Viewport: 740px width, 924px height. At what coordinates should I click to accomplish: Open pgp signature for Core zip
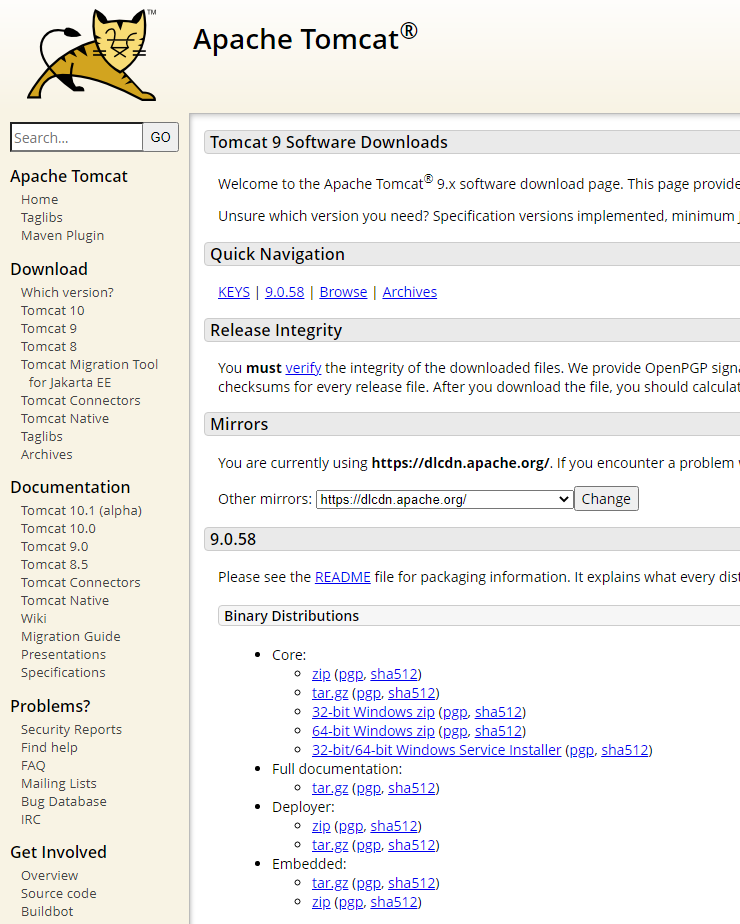351,674
